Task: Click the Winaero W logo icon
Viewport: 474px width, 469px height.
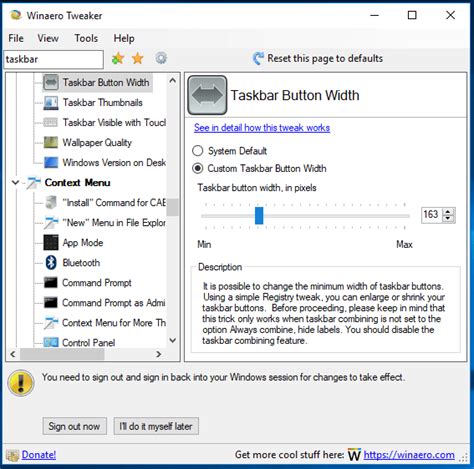Action: [x=354, y=455]
